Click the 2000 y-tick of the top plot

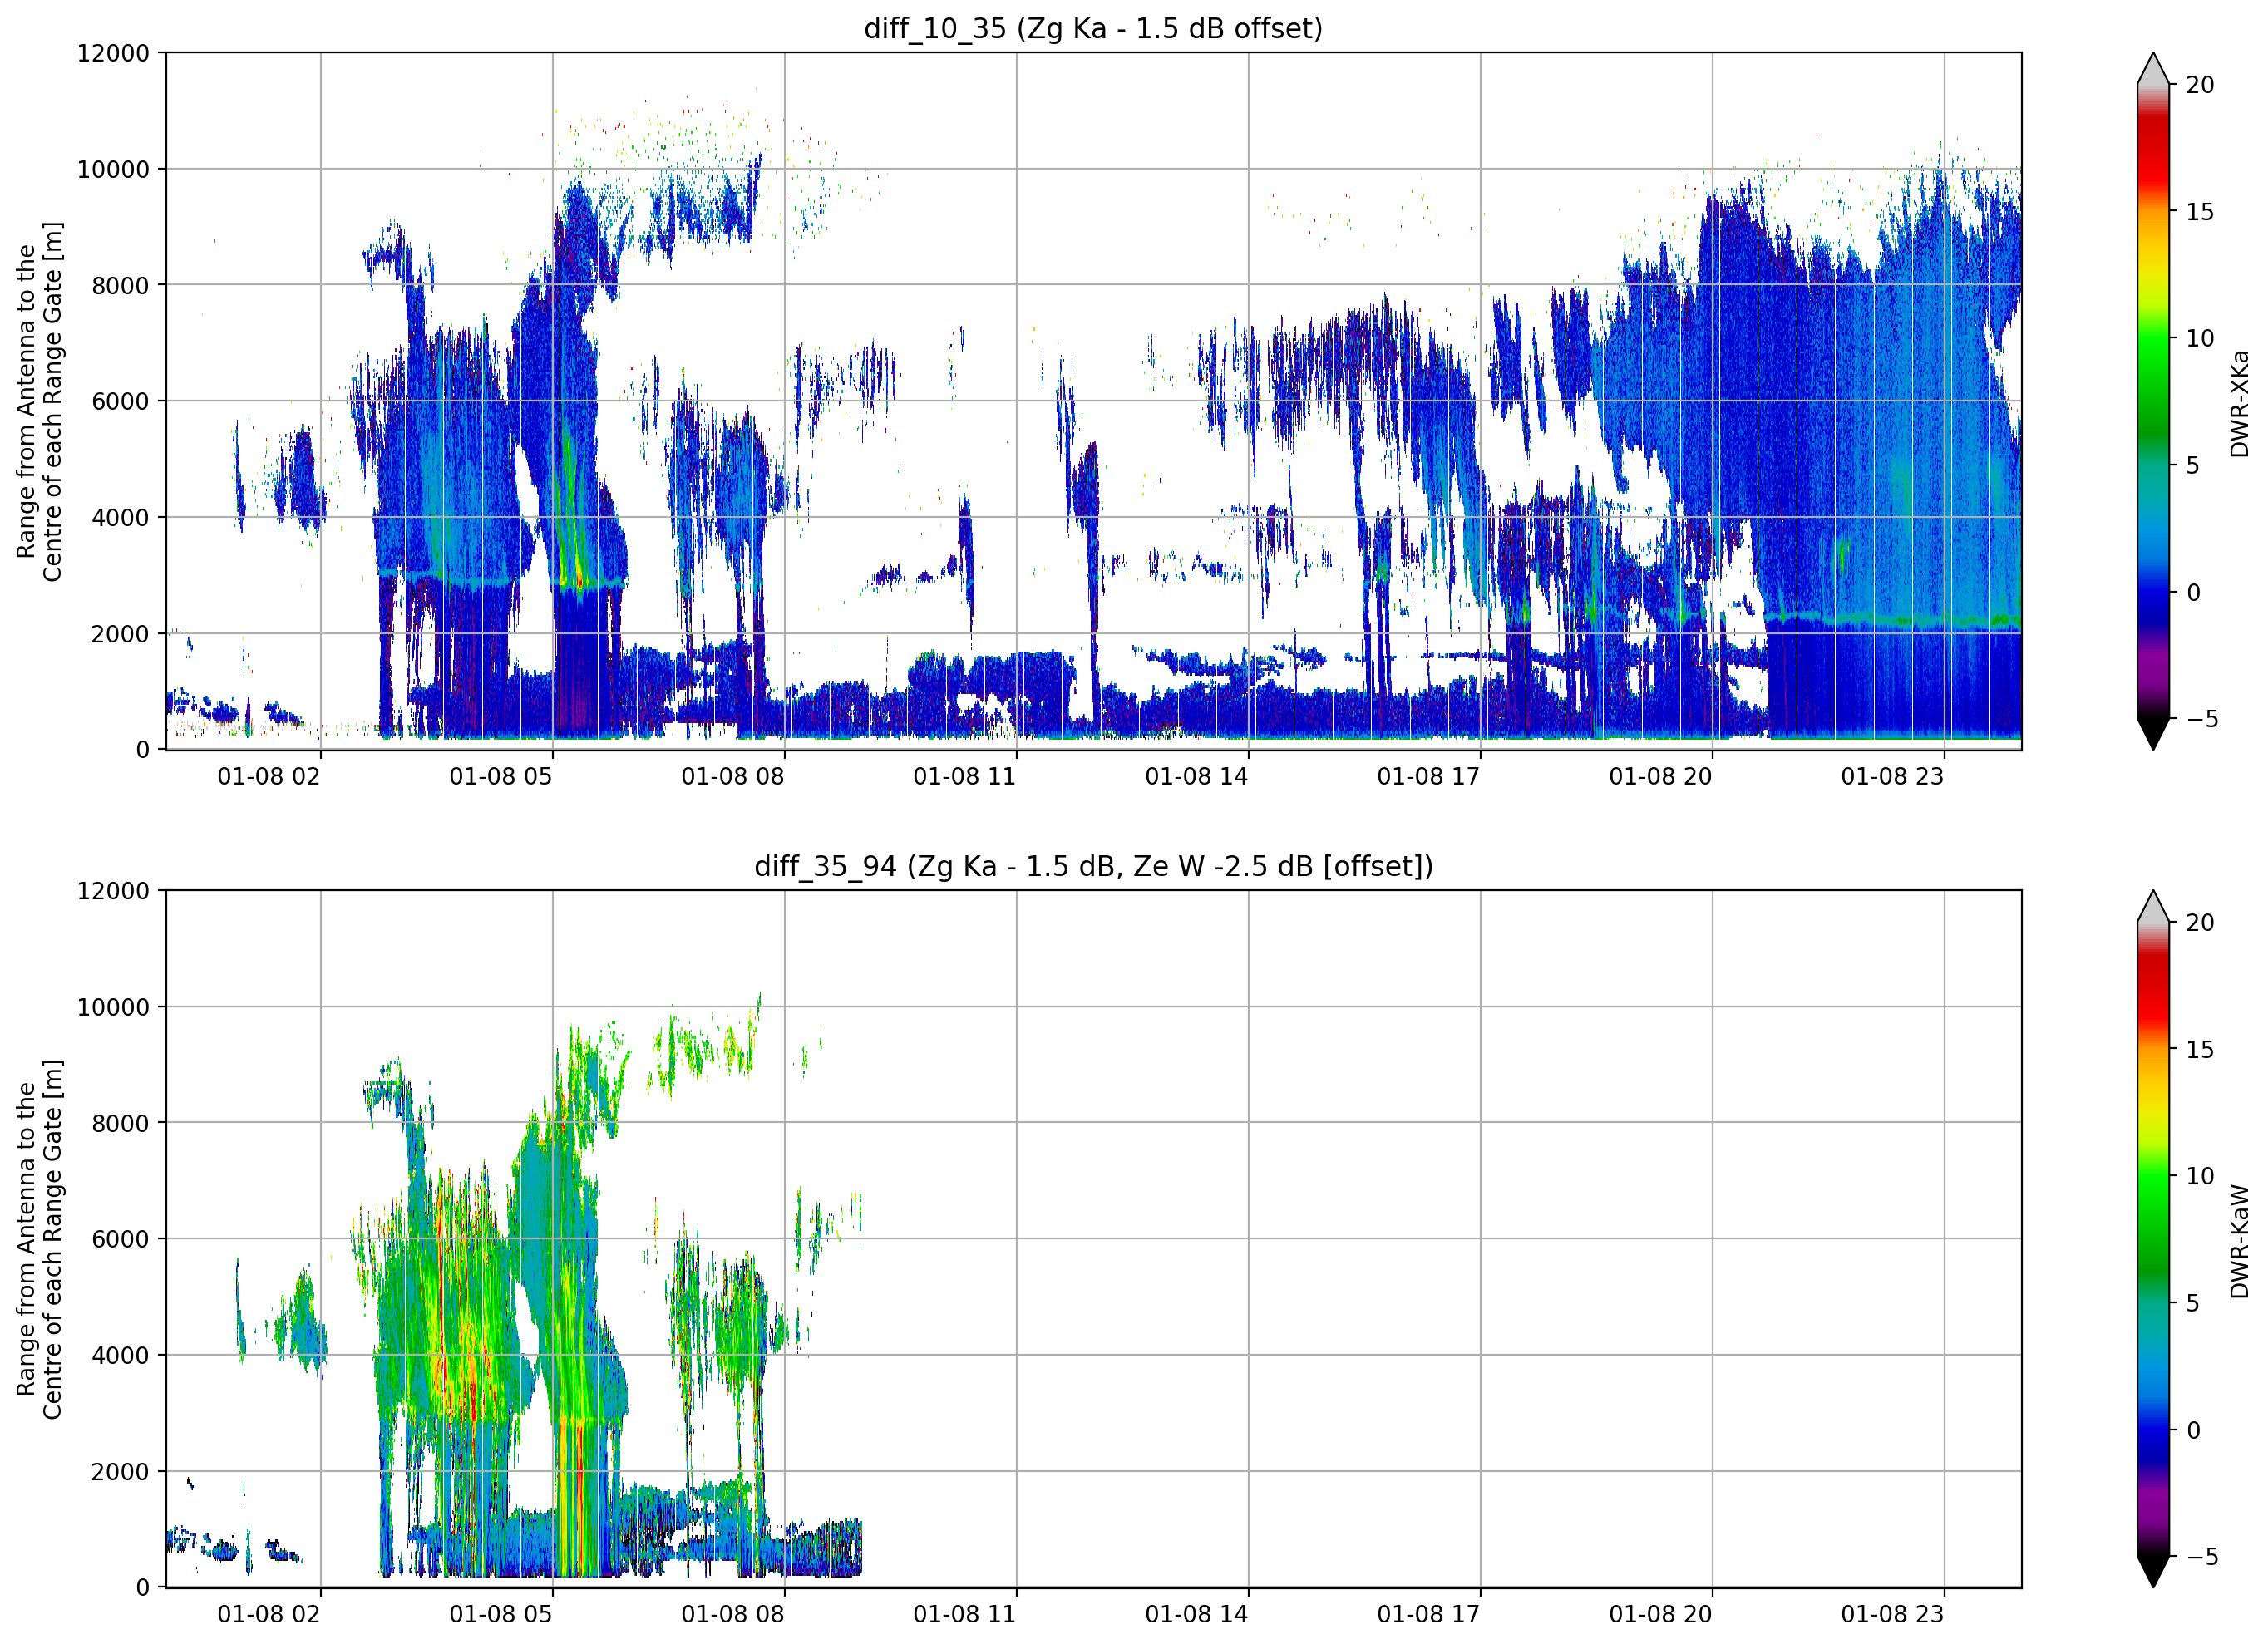120,634
